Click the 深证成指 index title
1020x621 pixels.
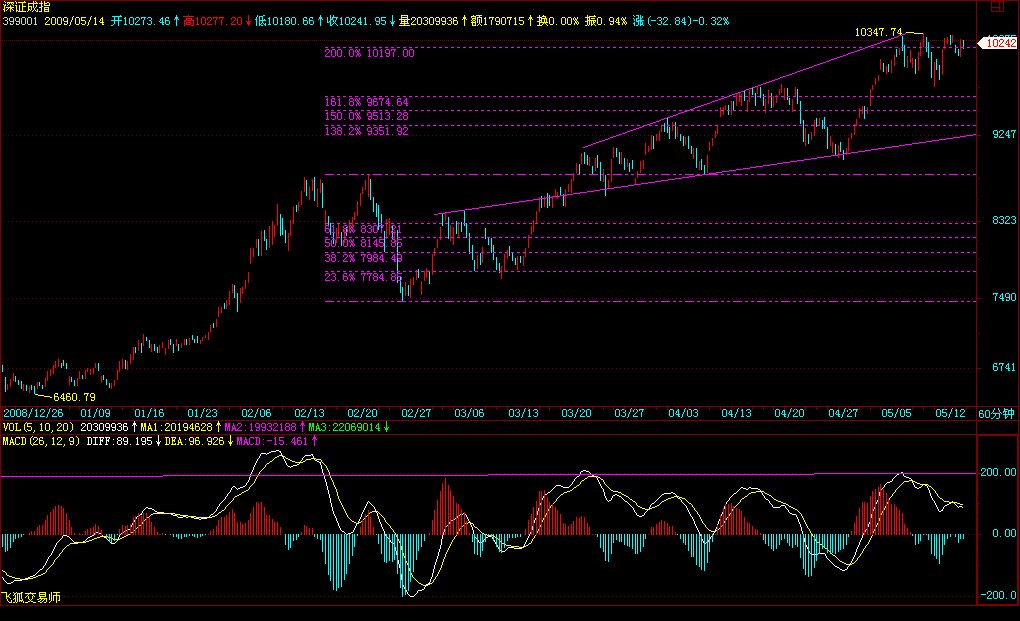point(26,7)
